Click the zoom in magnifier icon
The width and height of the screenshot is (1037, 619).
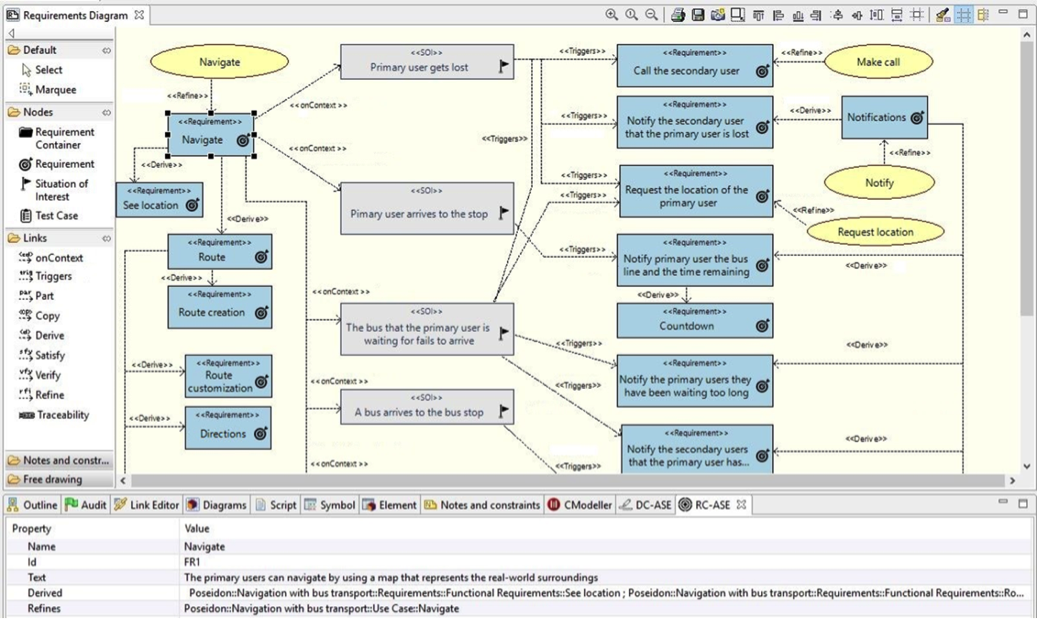(611, 15)
